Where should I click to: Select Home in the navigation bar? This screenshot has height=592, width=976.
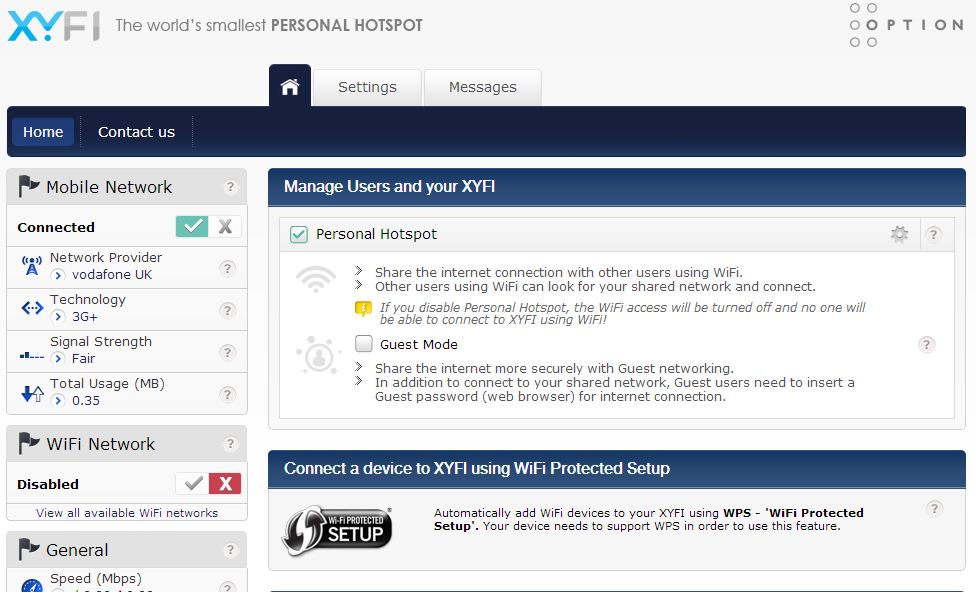43,132
